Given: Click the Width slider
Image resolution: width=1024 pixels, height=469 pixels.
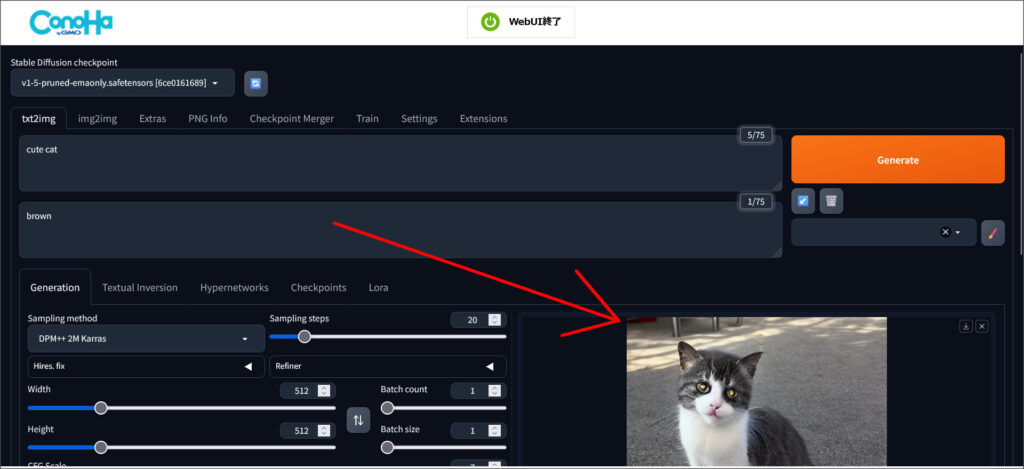Looking at the screenshot, I should click(x=182, y=408).
